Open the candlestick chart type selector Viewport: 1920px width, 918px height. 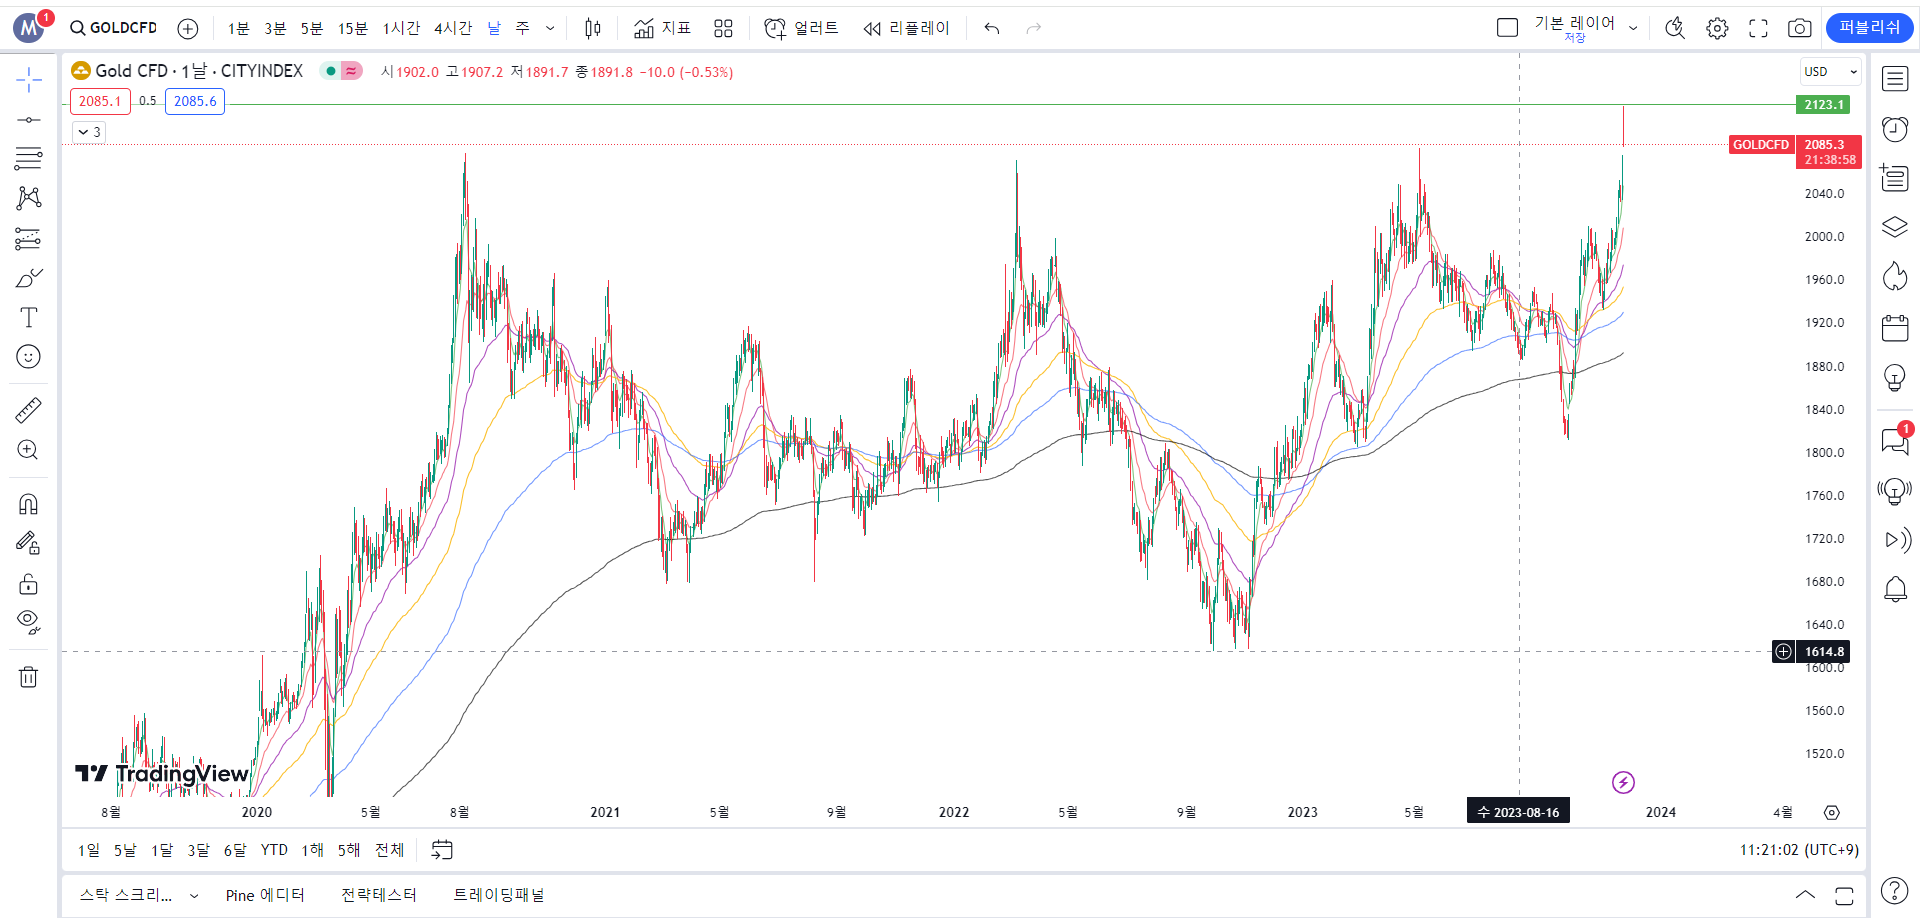593,28
